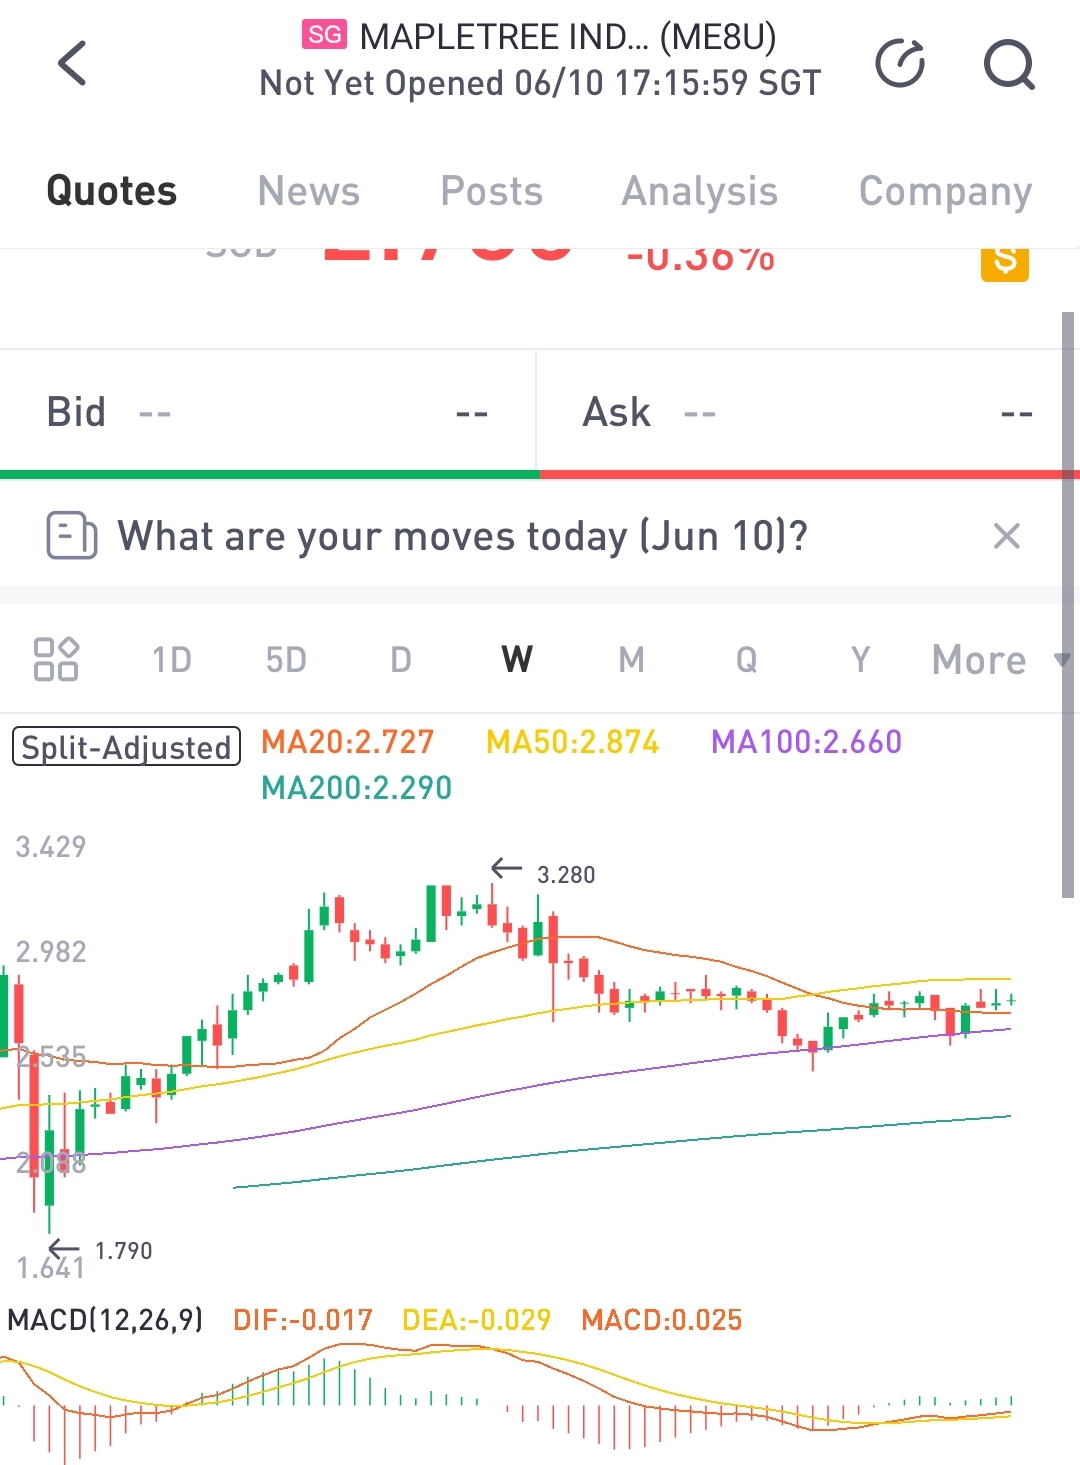This screenshot has height=1465, width=1080.
Task: Tap the MA50:2.874 indicator label
Action: pyautogui.click(x=572, y=742)
